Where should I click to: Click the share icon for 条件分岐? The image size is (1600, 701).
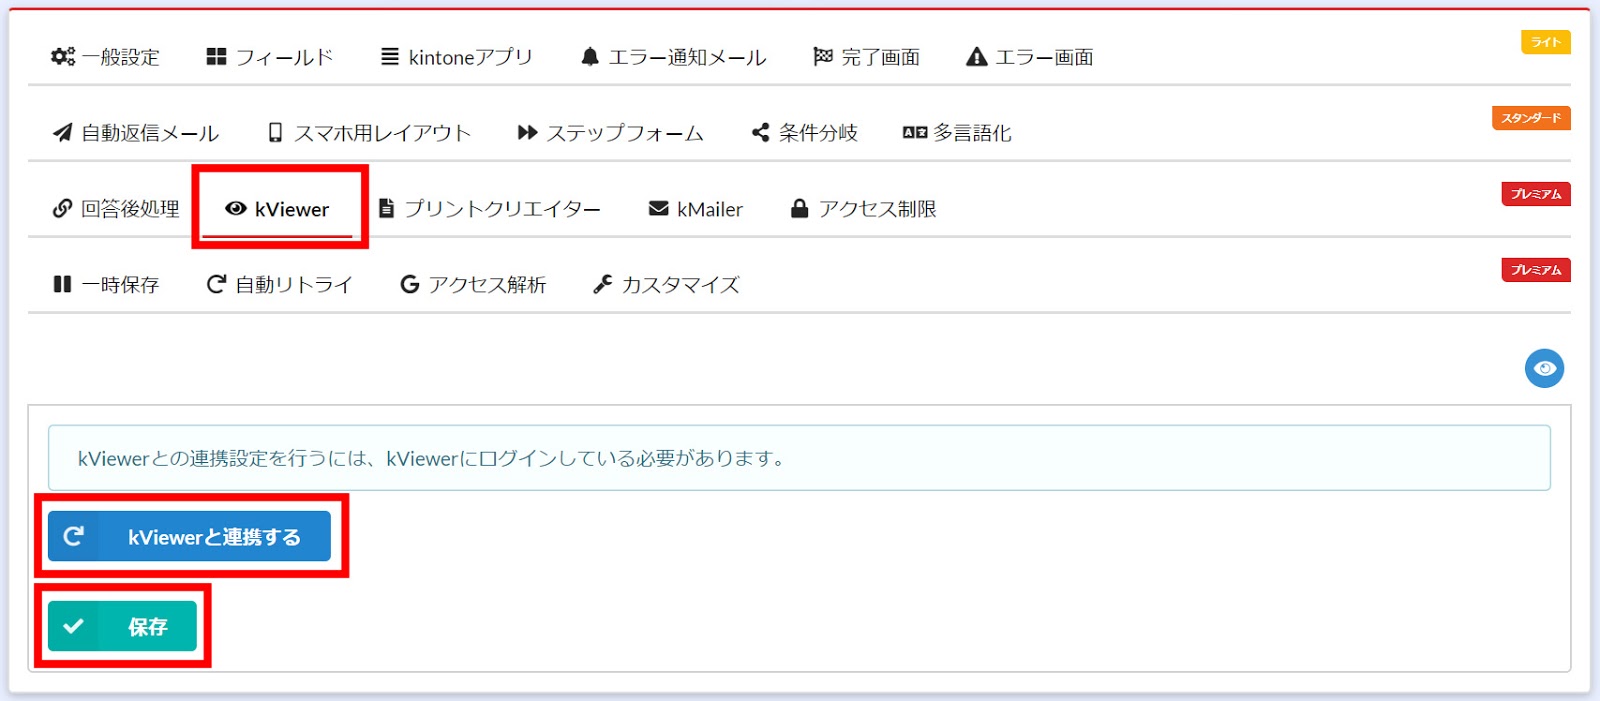click(x=761, y=133)
